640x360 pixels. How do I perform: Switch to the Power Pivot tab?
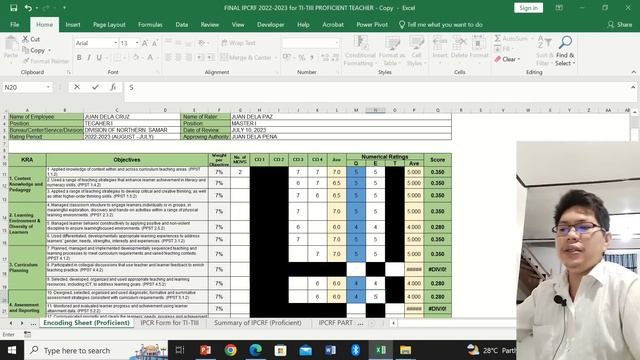coord(372,24)
